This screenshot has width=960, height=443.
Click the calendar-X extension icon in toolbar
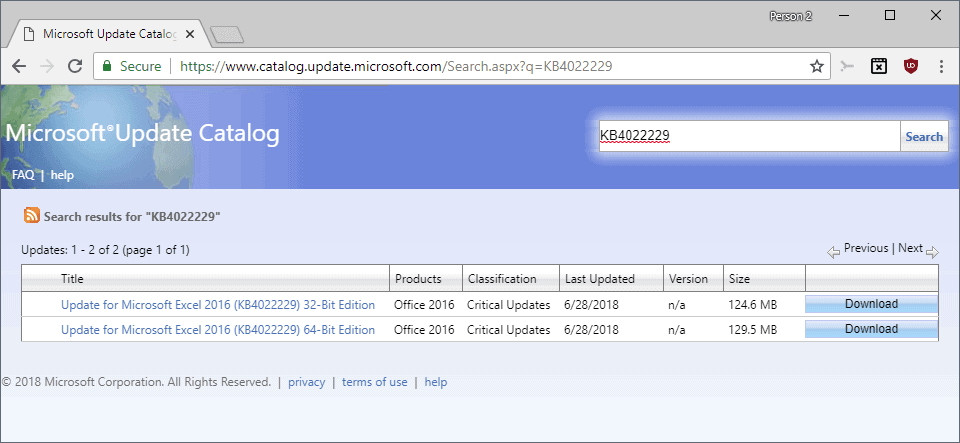click(879, 66)
